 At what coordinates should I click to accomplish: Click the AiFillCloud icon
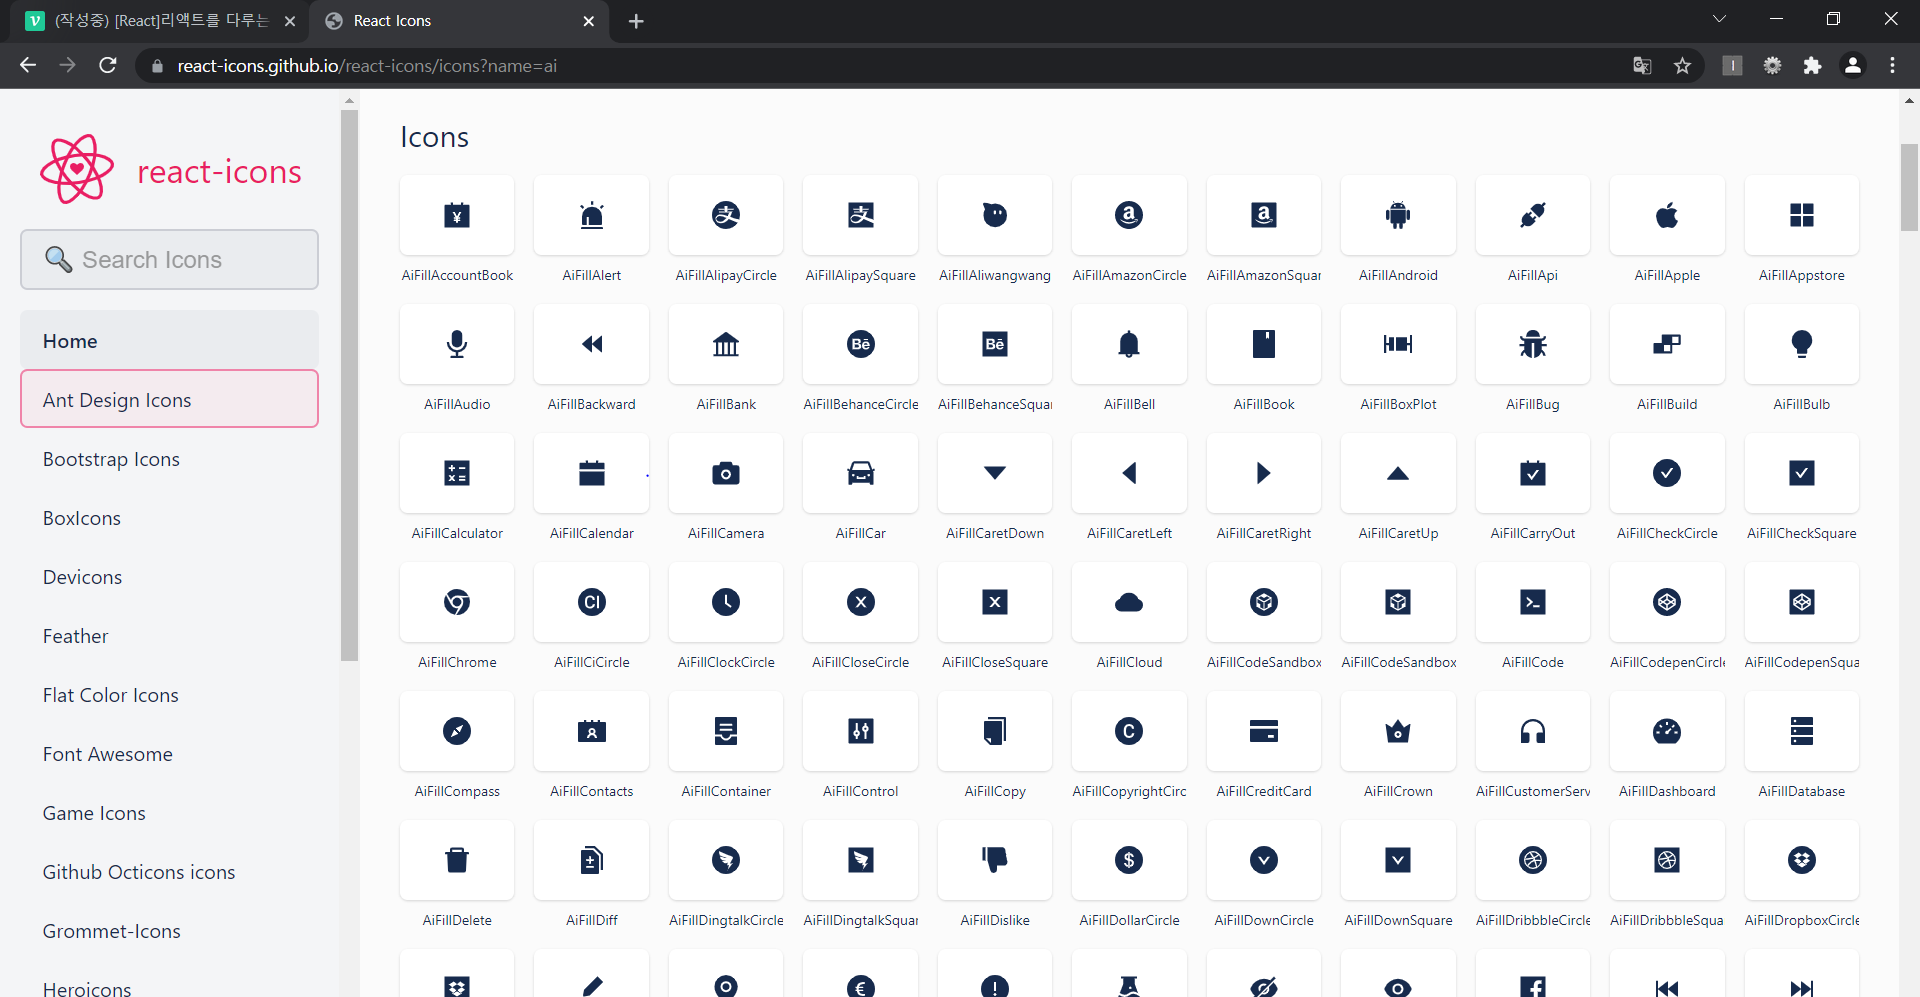[x=1129, y=602]
